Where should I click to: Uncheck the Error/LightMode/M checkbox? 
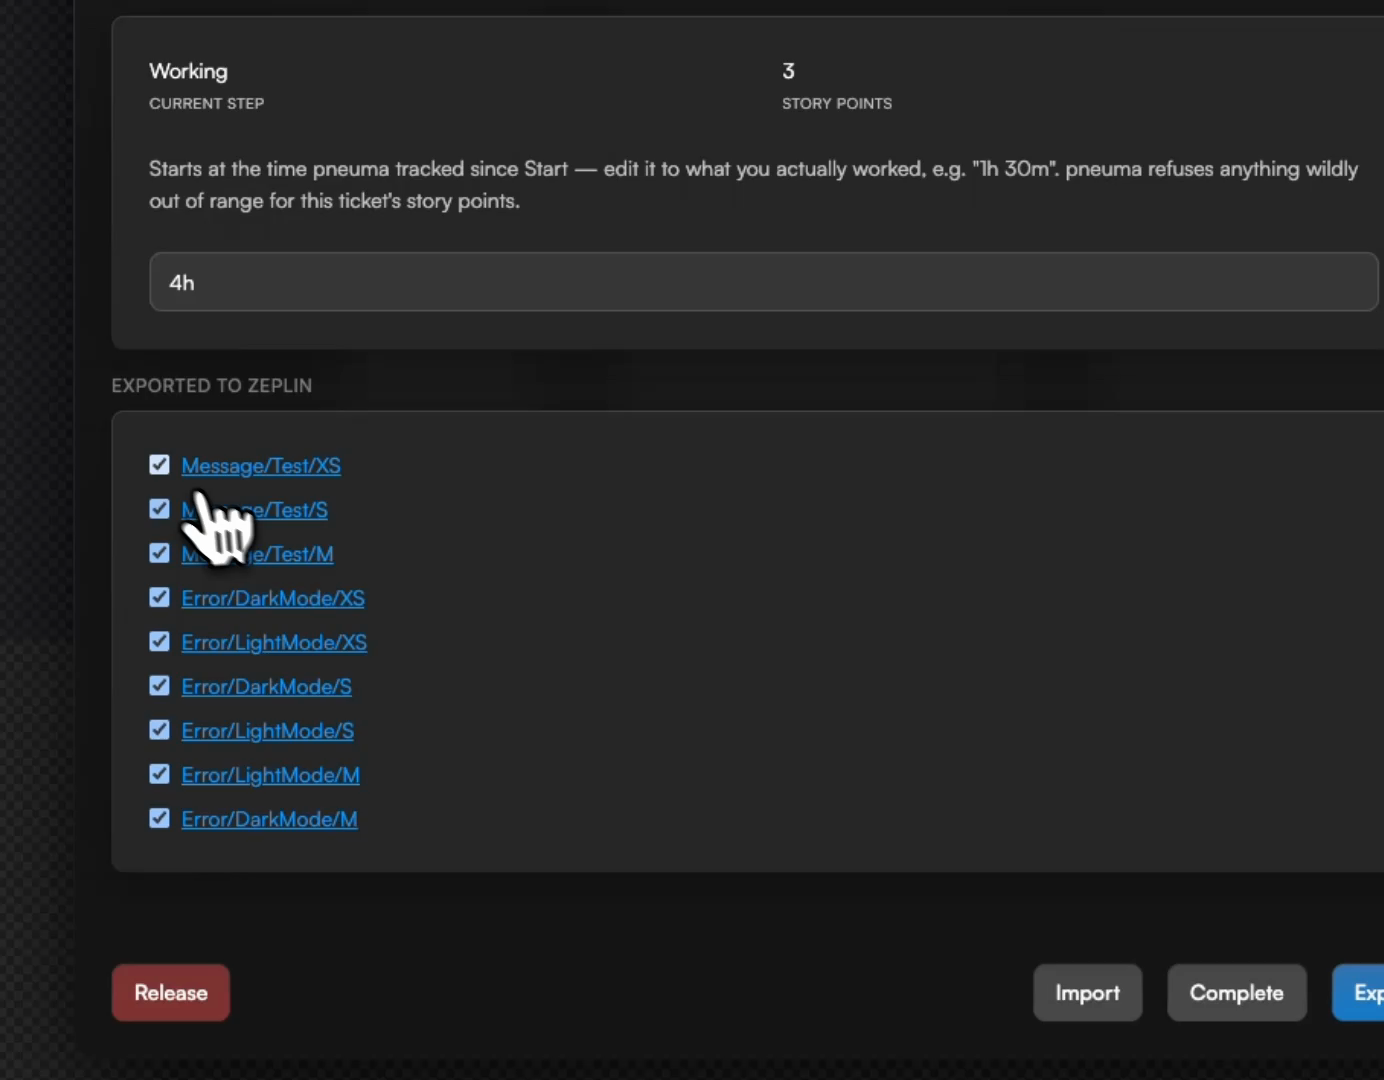click(159, 774)
